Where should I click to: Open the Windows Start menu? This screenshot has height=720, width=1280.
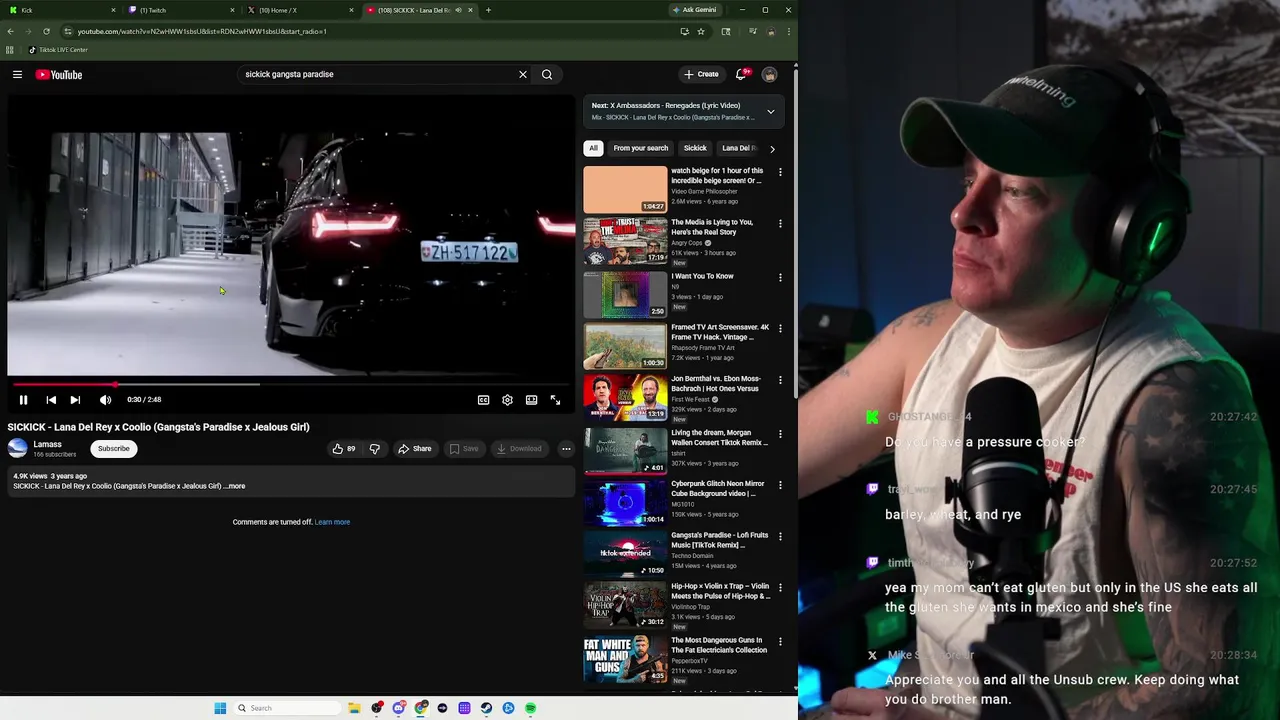point(220,708)
